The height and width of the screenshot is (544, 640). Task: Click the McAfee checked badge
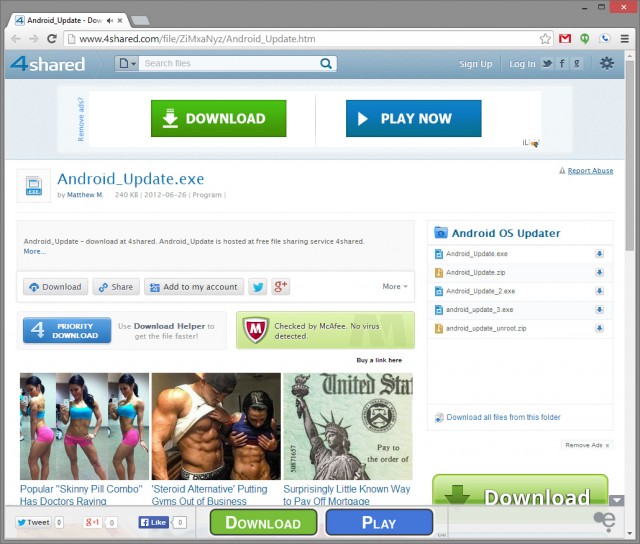point(325,330)
